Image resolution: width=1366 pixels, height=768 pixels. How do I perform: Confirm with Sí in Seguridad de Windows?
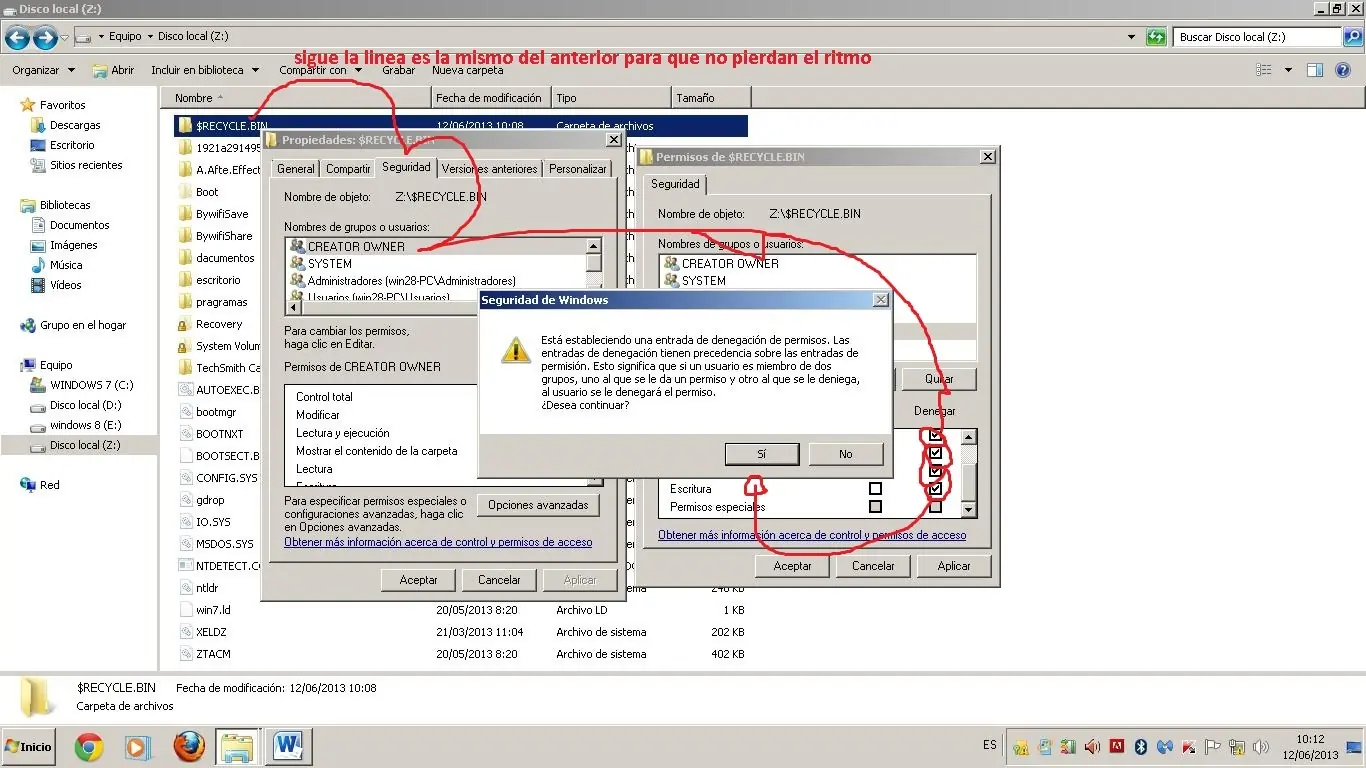[x=761, y=454]
